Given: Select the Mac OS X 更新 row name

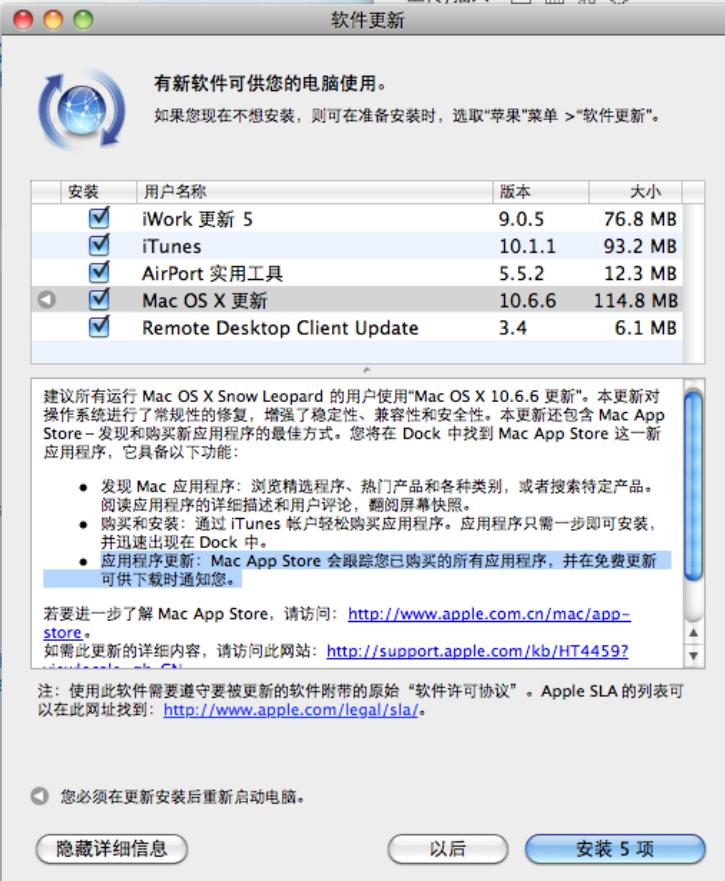Looking at the screenshot, I should click(x=205, y=301).
